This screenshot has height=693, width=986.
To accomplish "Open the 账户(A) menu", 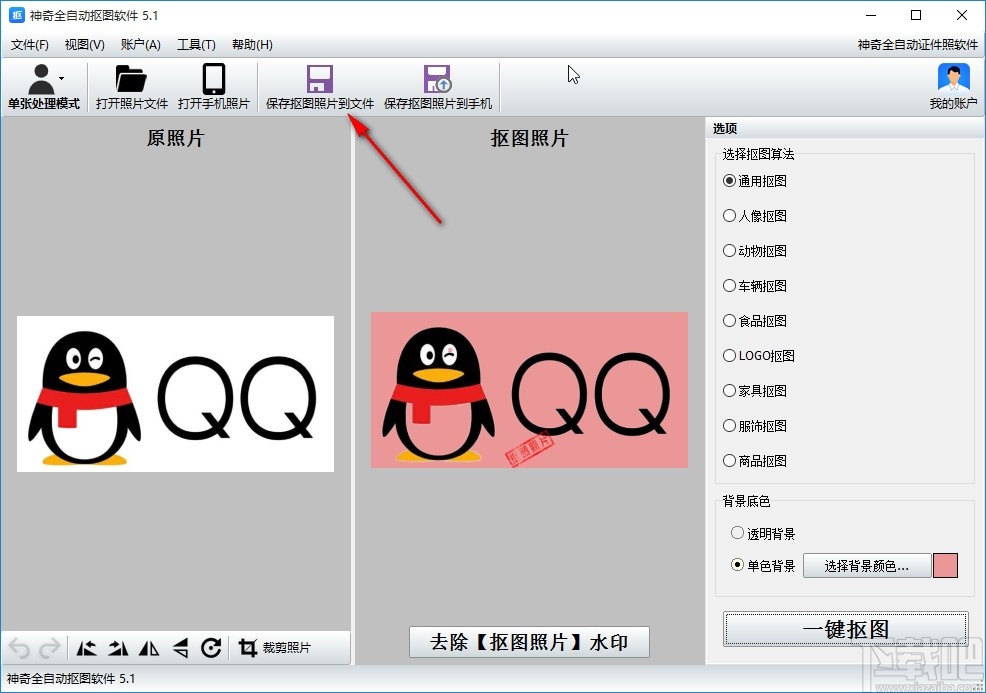I will [141, 45].
